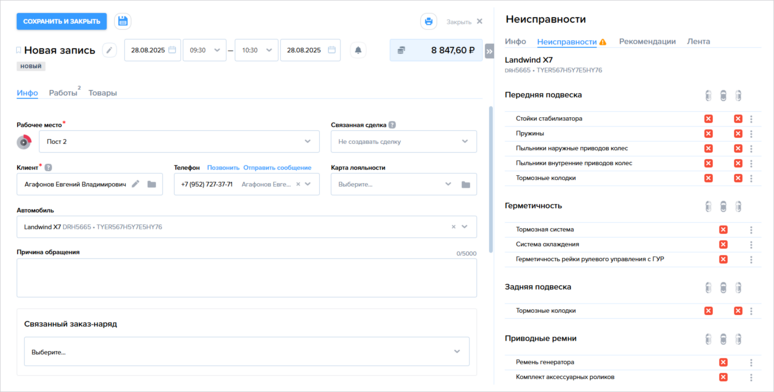The height and width of the screenshot is (392, 774).
Task: Open three-dot menu for Пружины row
Action: point(751,134)
